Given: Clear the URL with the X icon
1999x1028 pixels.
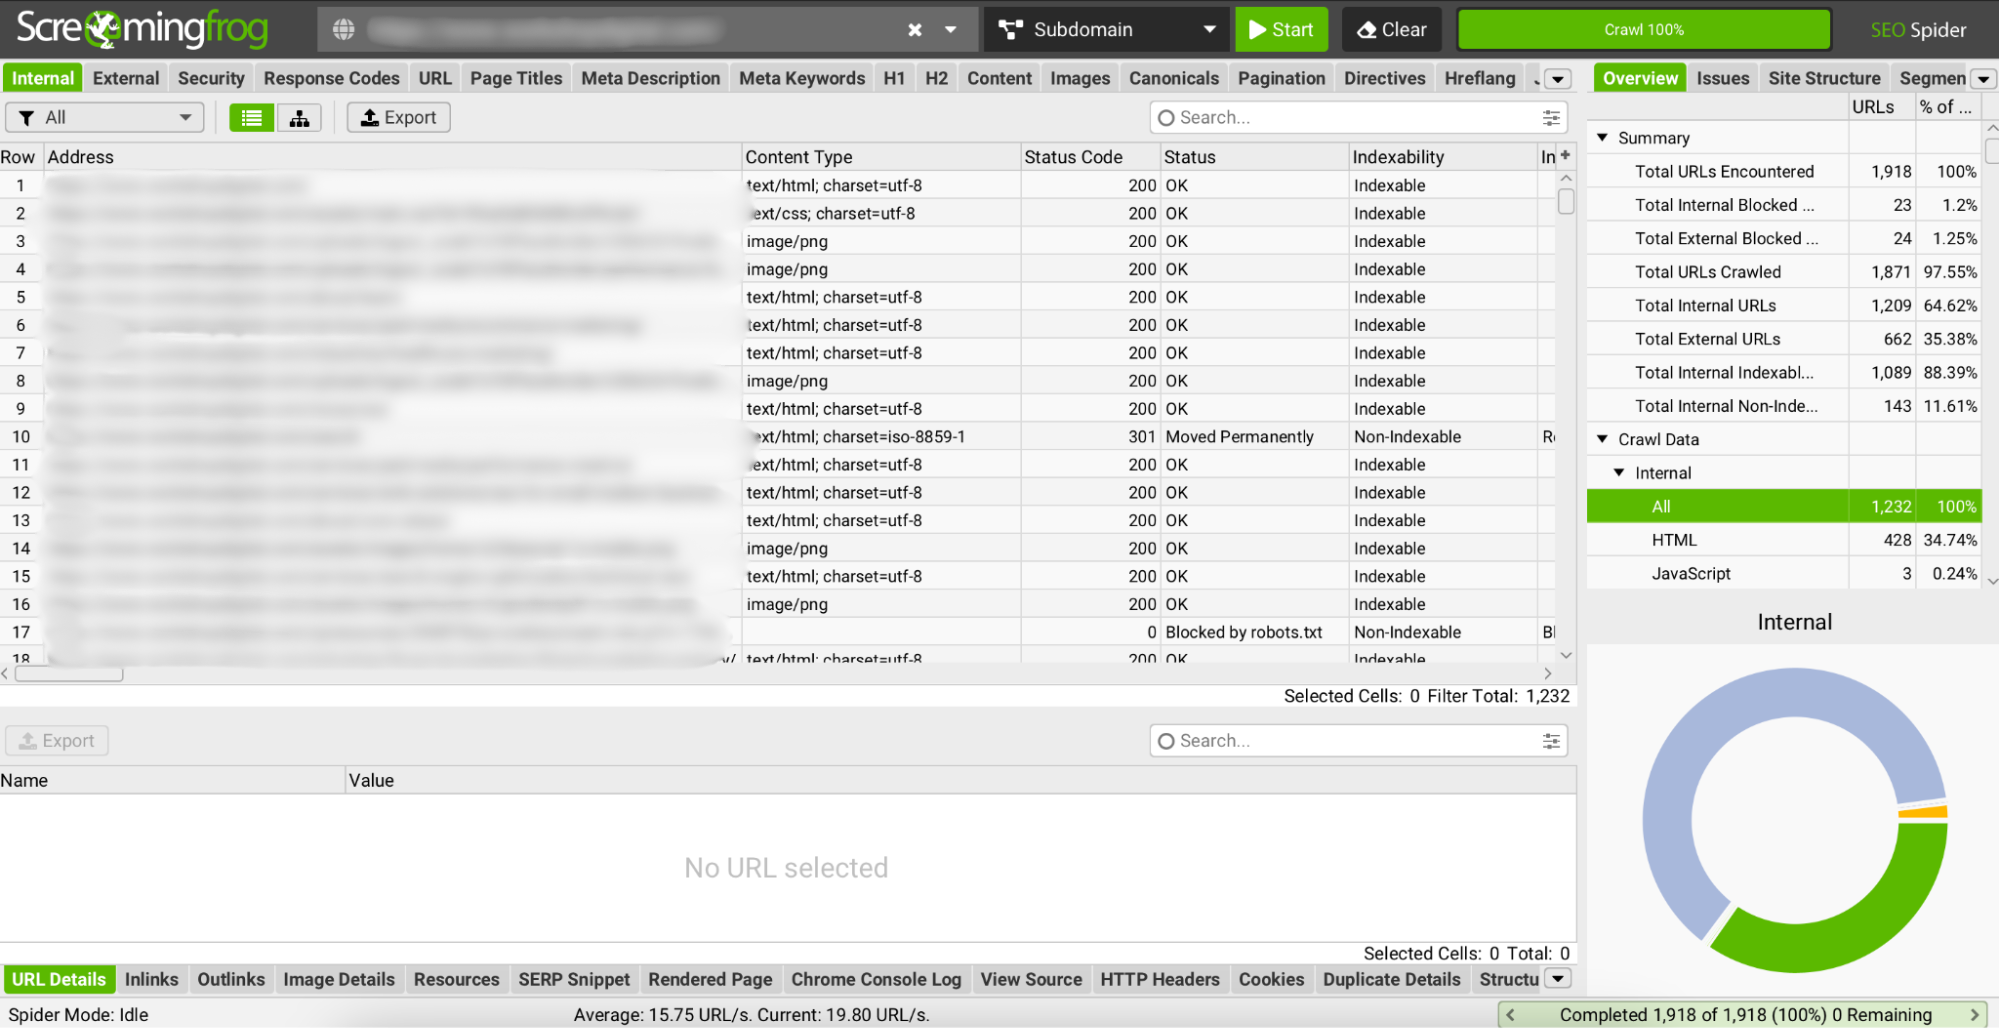Looking at the screenshot, I should point(914,30).
